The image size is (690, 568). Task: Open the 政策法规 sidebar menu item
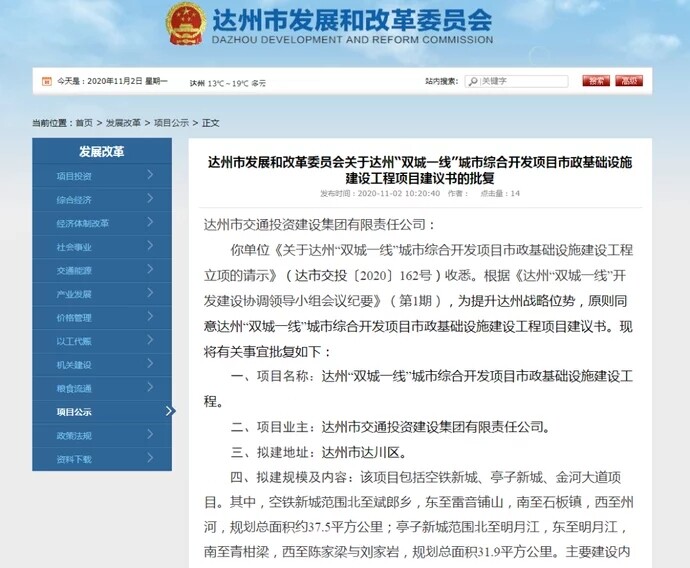click(75, 435)
